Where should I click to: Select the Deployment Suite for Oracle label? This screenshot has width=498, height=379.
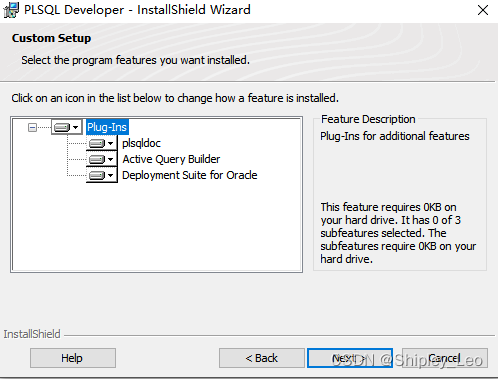pos(190,175)
